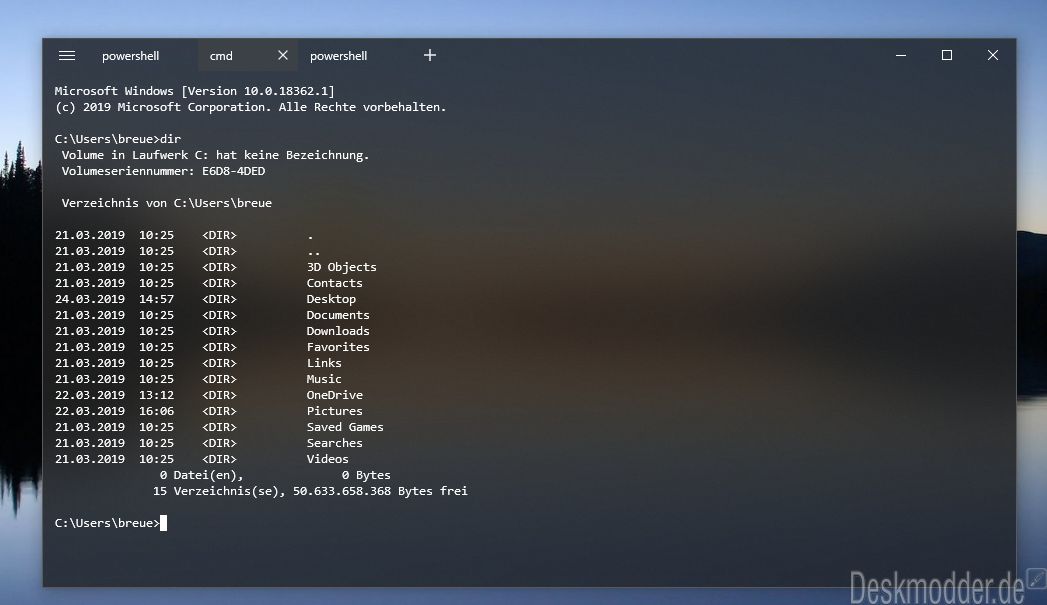Viewport: 1047px width, 605px height.
Task: Open the hamburger menu in the terminal
Action: pos(67,55)
